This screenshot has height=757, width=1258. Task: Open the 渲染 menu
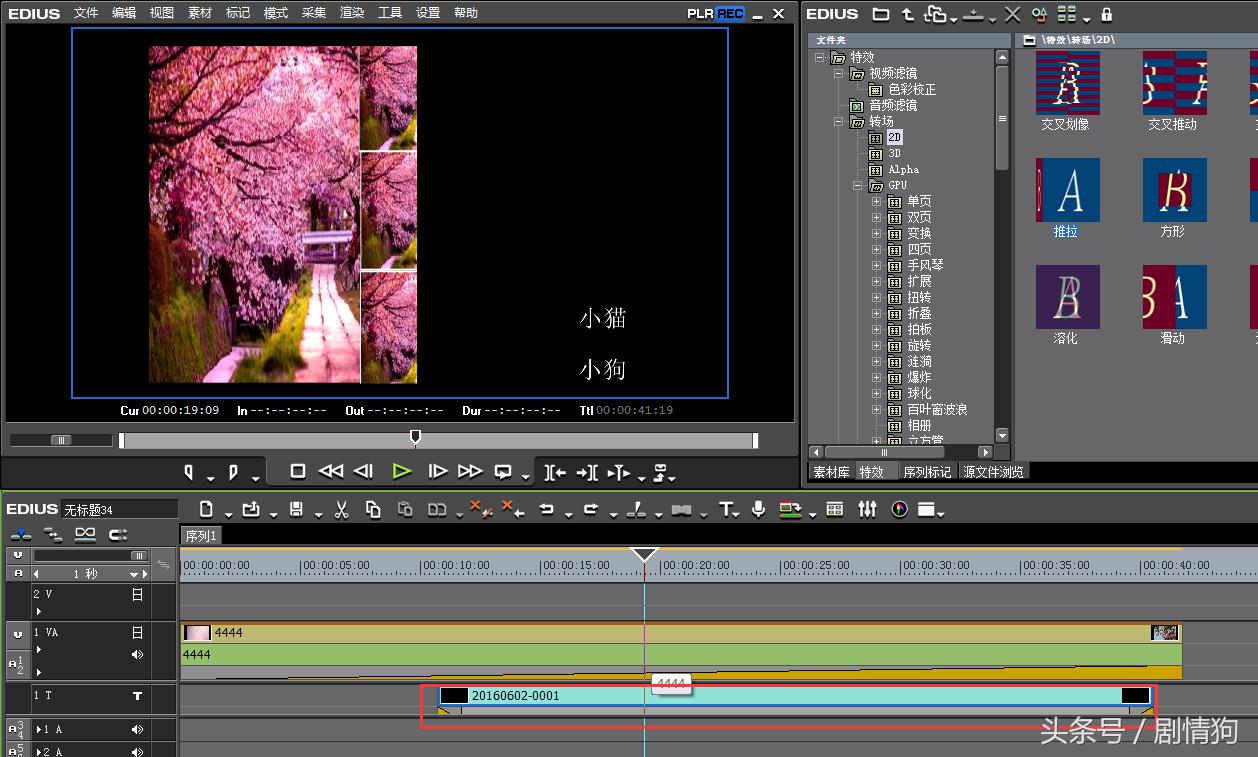(x=352, y=13)
